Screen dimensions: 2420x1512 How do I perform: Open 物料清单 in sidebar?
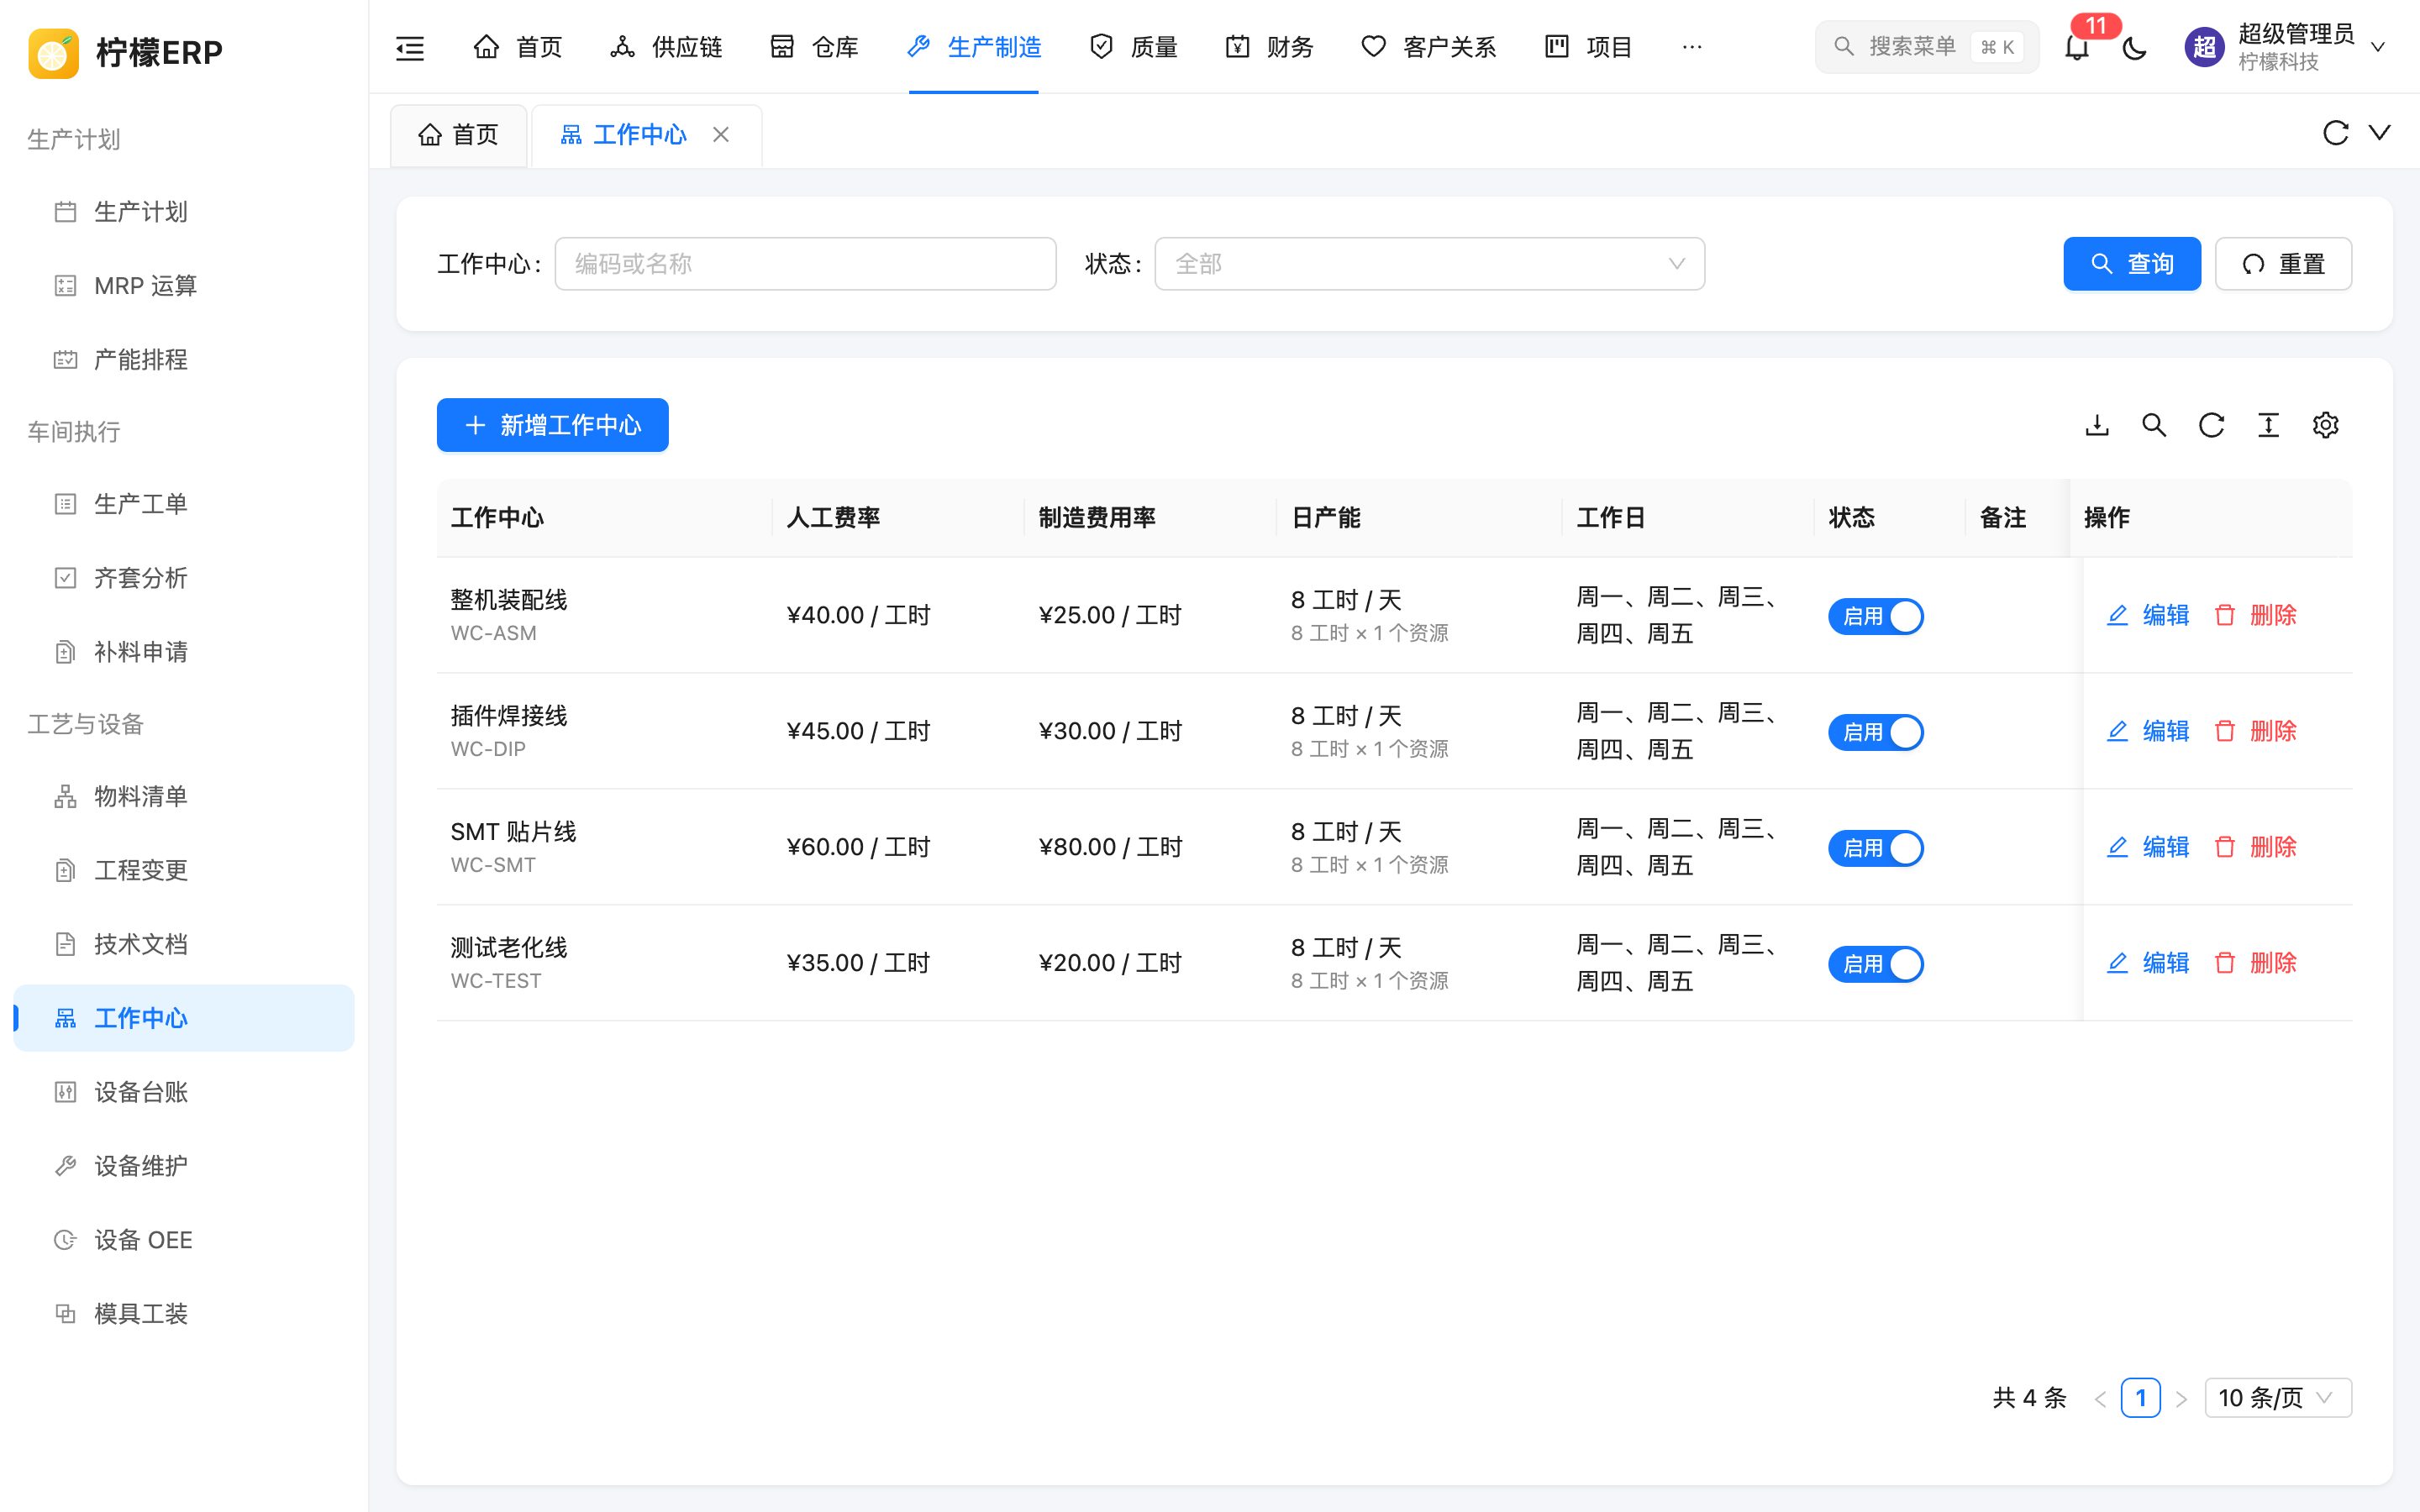tap(184, 796)
